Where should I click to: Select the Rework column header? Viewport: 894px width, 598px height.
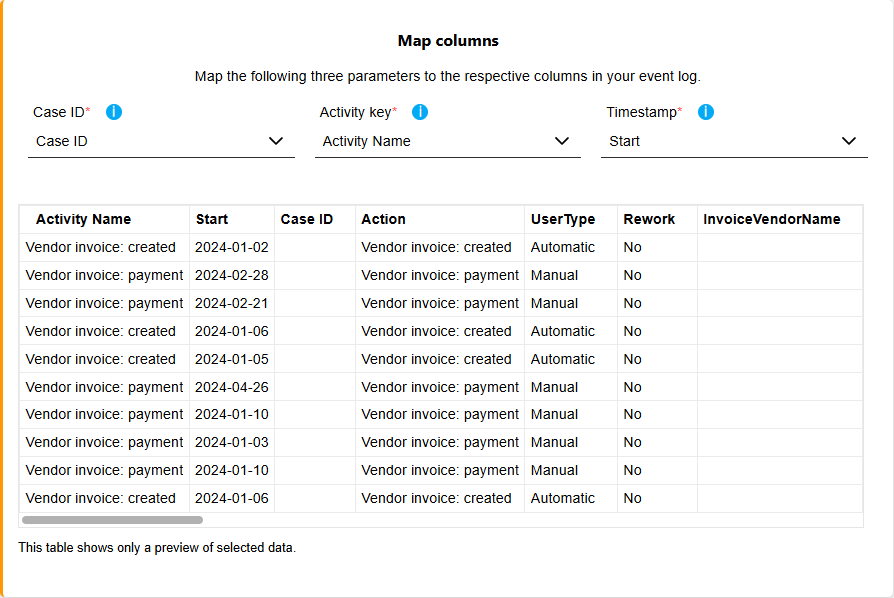tap(649, 219)
